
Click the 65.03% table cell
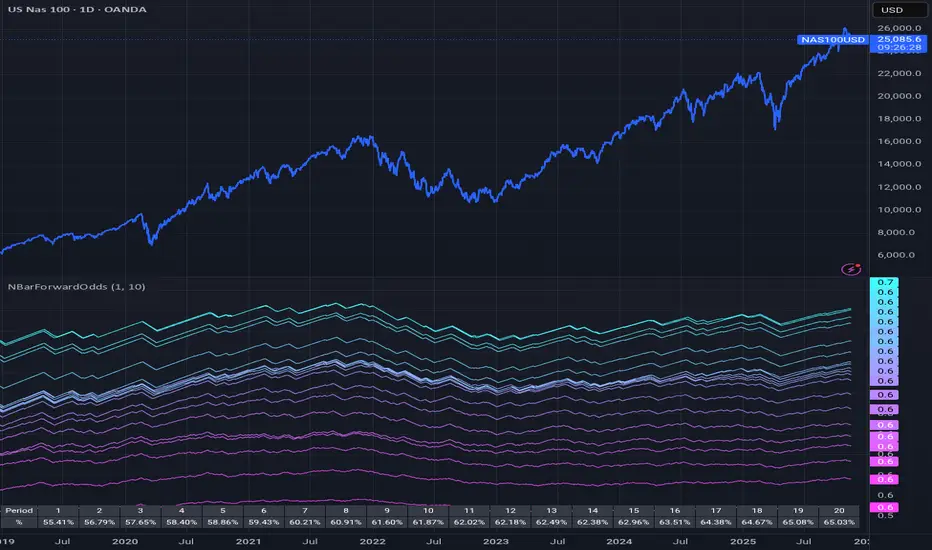839,522
